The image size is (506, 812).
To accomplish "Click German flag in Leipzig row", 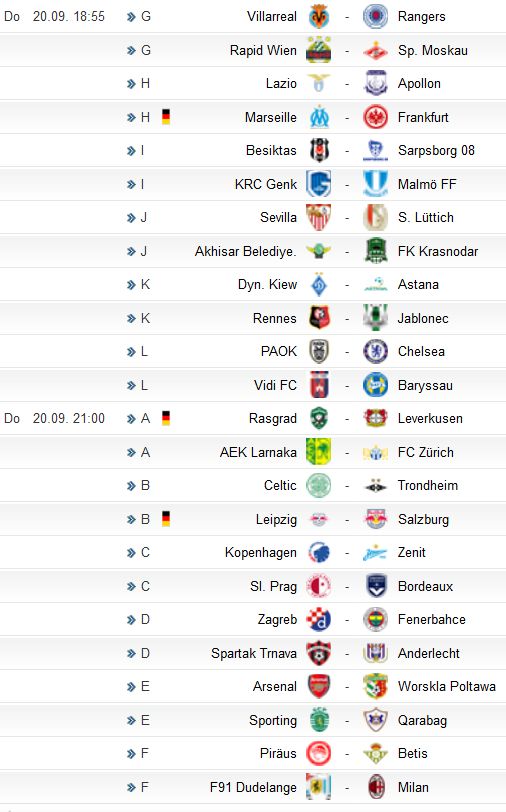I will pos(166,519).
